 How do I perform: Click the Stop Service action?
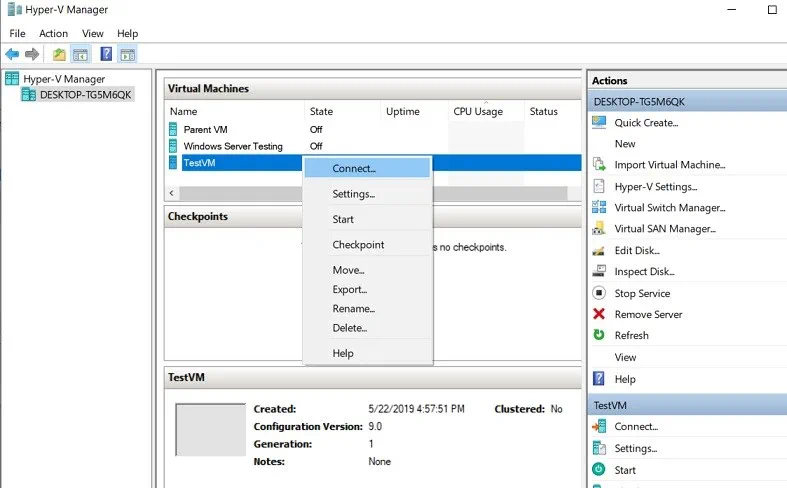642,294
